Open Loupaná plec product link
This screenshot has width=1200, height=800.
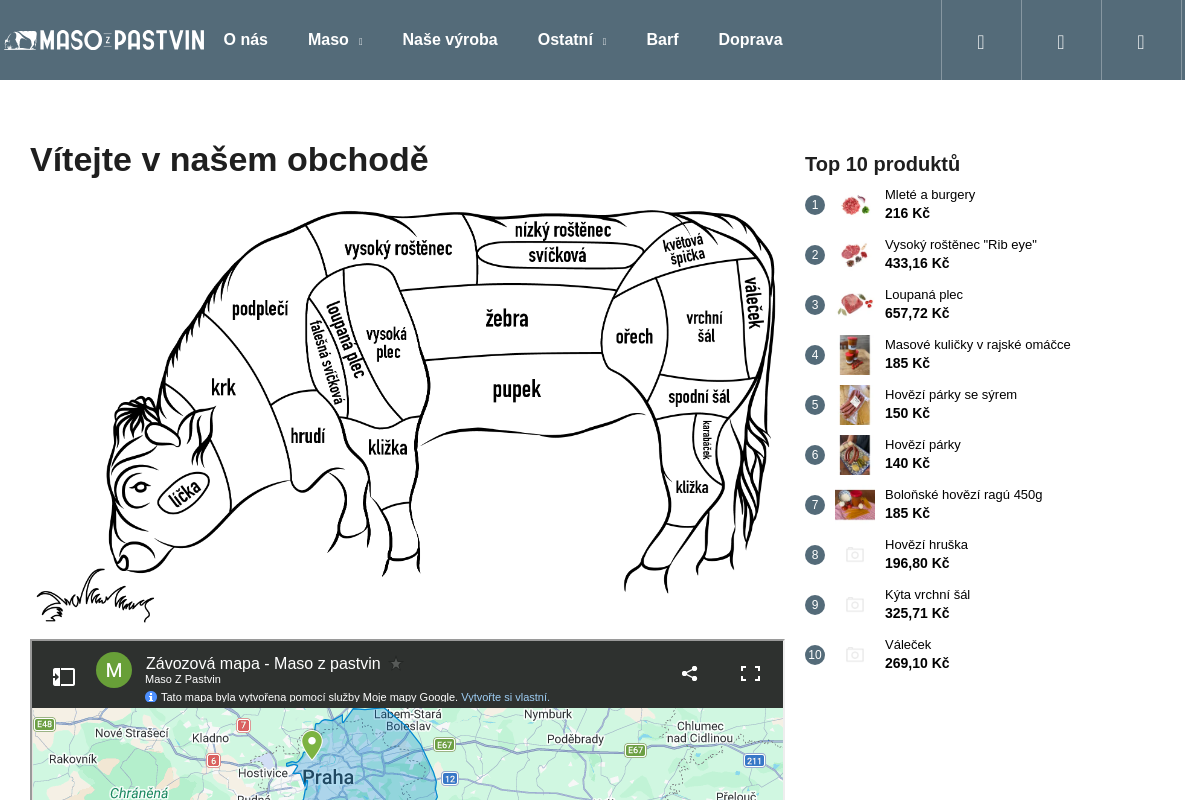coord(924,295)
